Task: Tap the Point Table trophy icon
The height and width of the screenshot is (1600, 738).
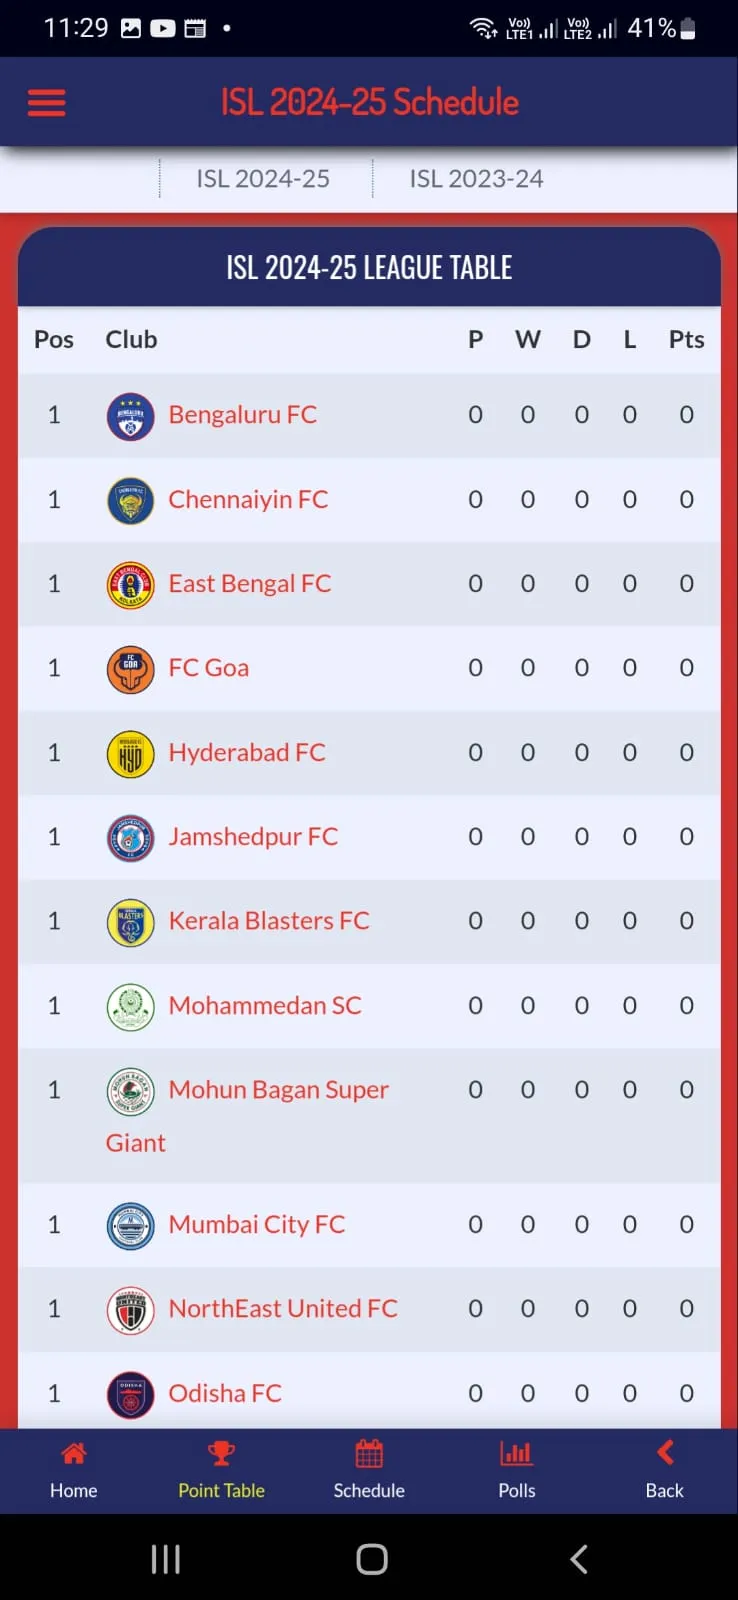Action: pyautogui.click(x=221, y=1453)
